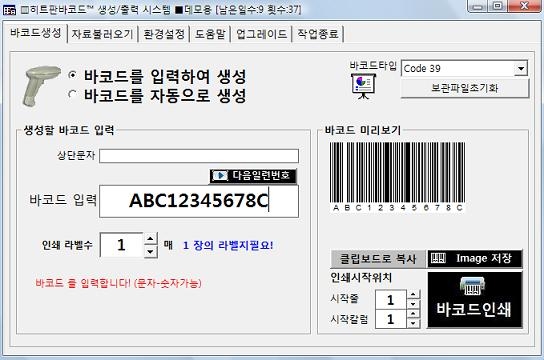The width and height of the screenshot is (544, 360).
Task: Switch to the 자료불러오기 tab
Action: 102,34
